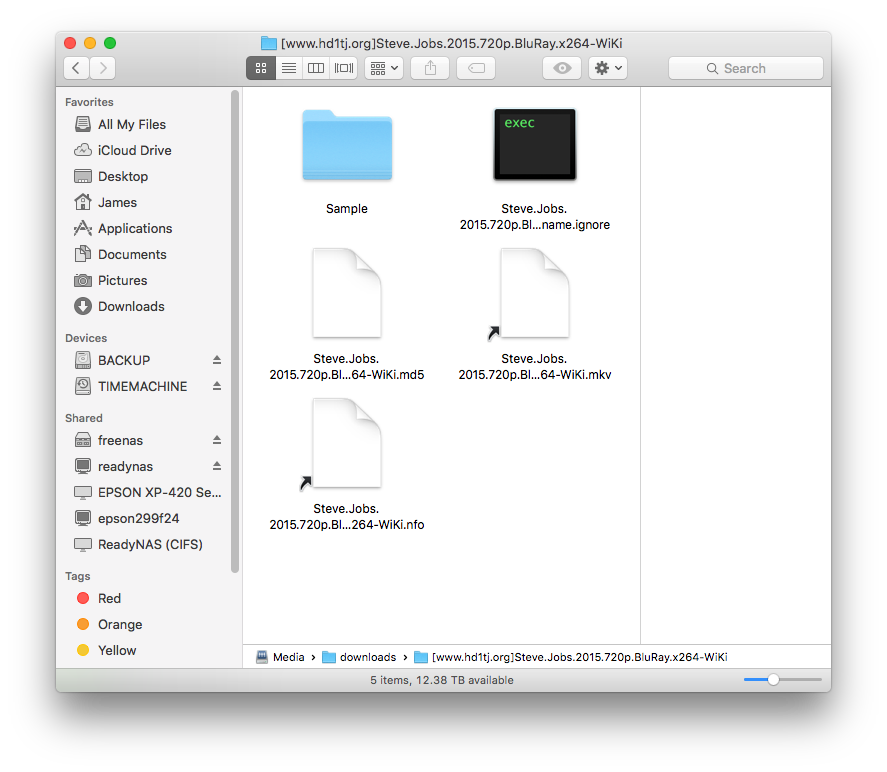The image size is (887, 772).
Task: Click the Favorites section header
Action: click(x=89, y=102)
